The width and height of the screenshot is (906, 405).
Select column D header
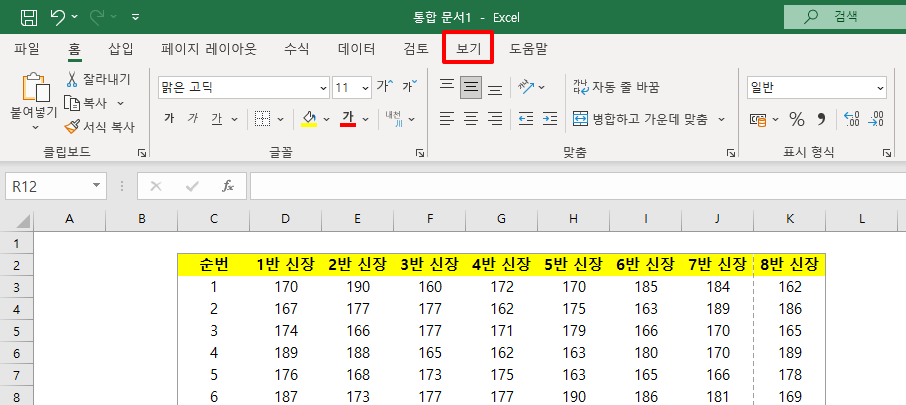click(285, 220)
